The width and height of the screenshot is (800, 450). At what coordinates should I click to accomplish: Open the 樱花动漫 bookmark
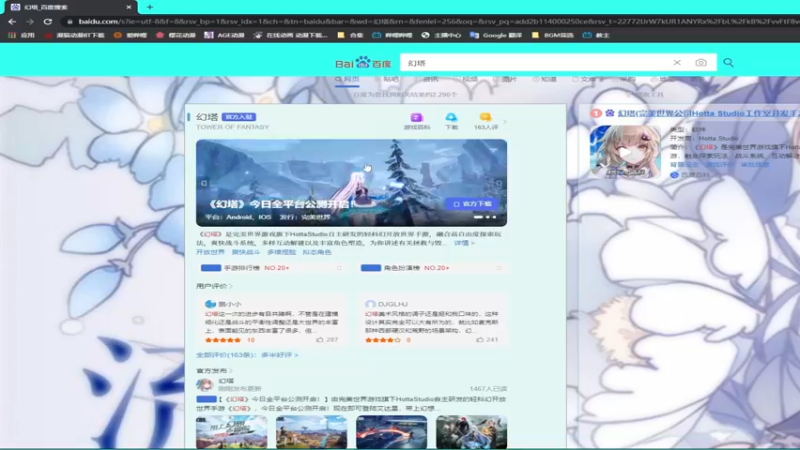[176, 35]
